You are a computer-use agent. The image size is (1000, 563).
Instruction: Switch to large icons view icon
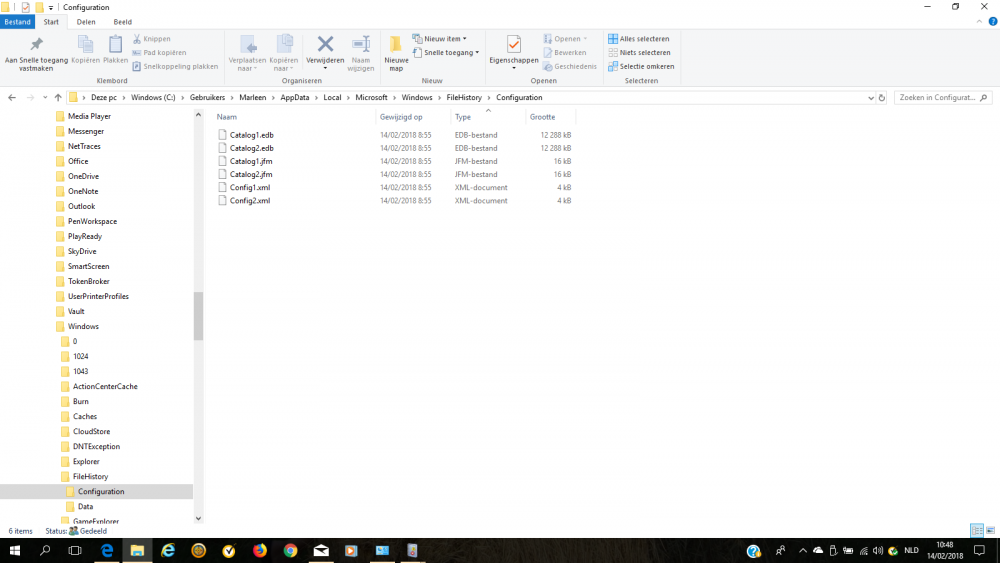990,530
